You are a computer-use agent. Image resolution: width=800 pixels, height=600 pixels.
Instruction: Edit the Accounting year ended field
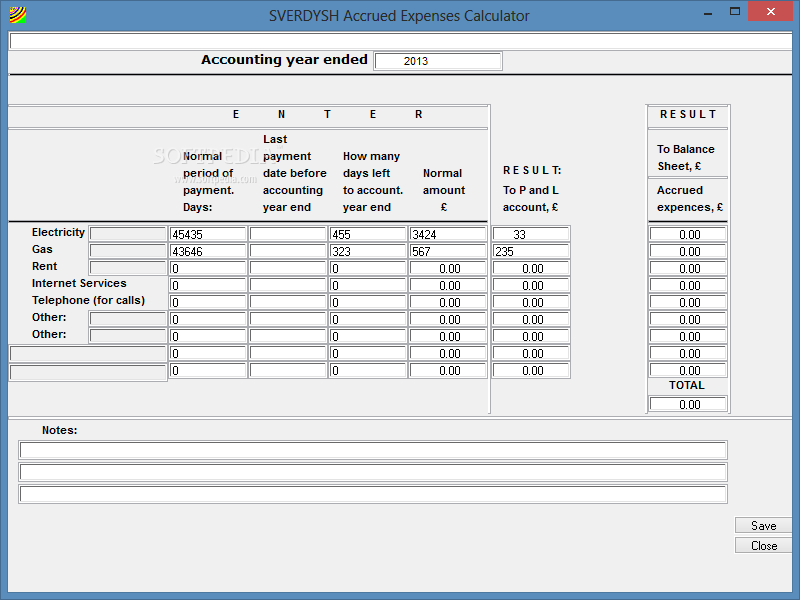tap(438, 61)
